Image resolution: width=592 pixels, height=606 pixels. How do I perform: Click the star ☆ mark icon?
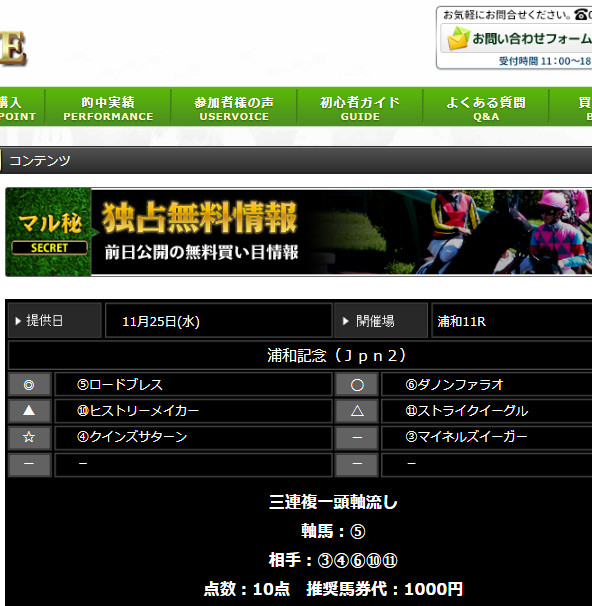(29, 437)
